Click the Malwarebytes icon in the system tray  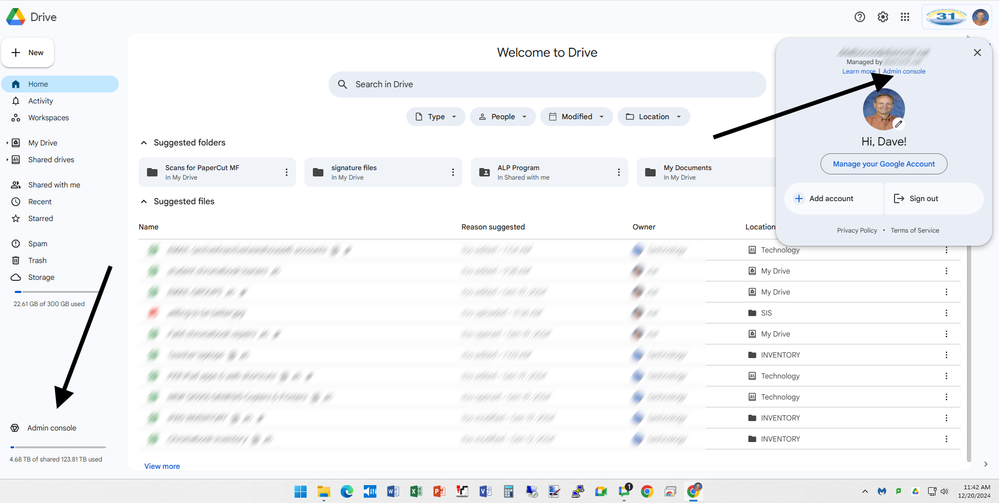click(x=882, y=492)
